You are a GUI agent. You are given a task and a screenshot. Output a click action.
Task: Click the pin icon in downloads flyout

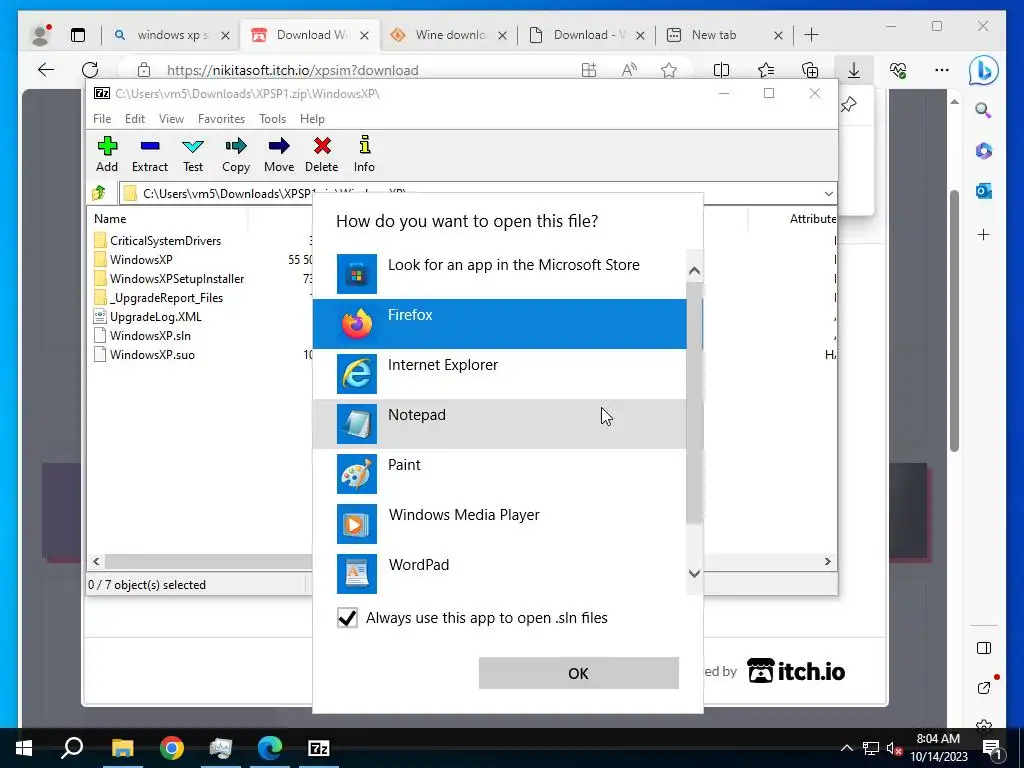pos(849,104)
